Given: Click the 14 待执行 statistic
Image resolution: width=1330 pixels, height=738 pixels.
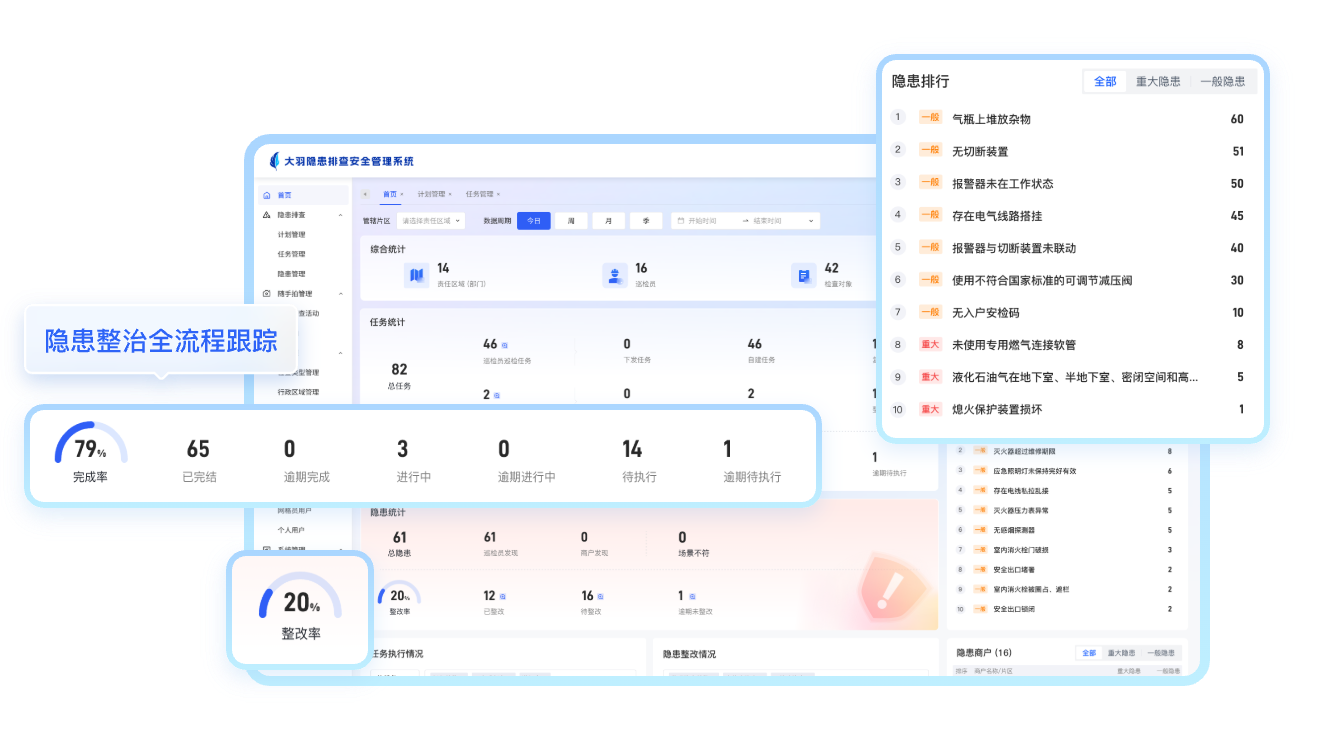Looking at the screenshot, I should tap(639, 459).
